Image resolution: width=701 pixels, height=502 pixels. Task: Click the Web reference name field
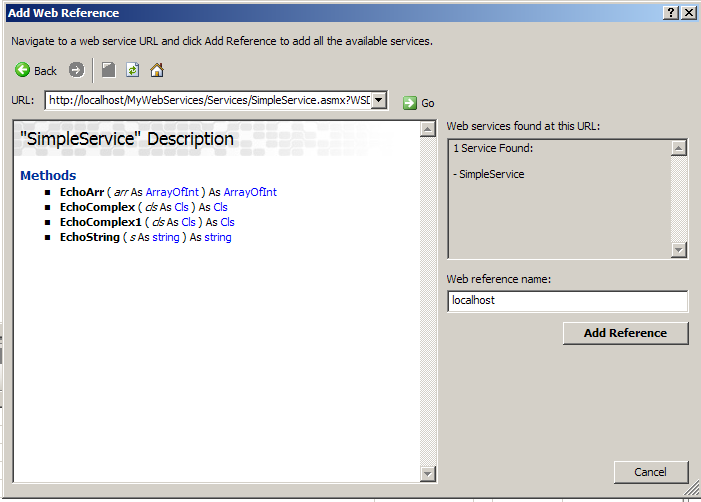567,301
